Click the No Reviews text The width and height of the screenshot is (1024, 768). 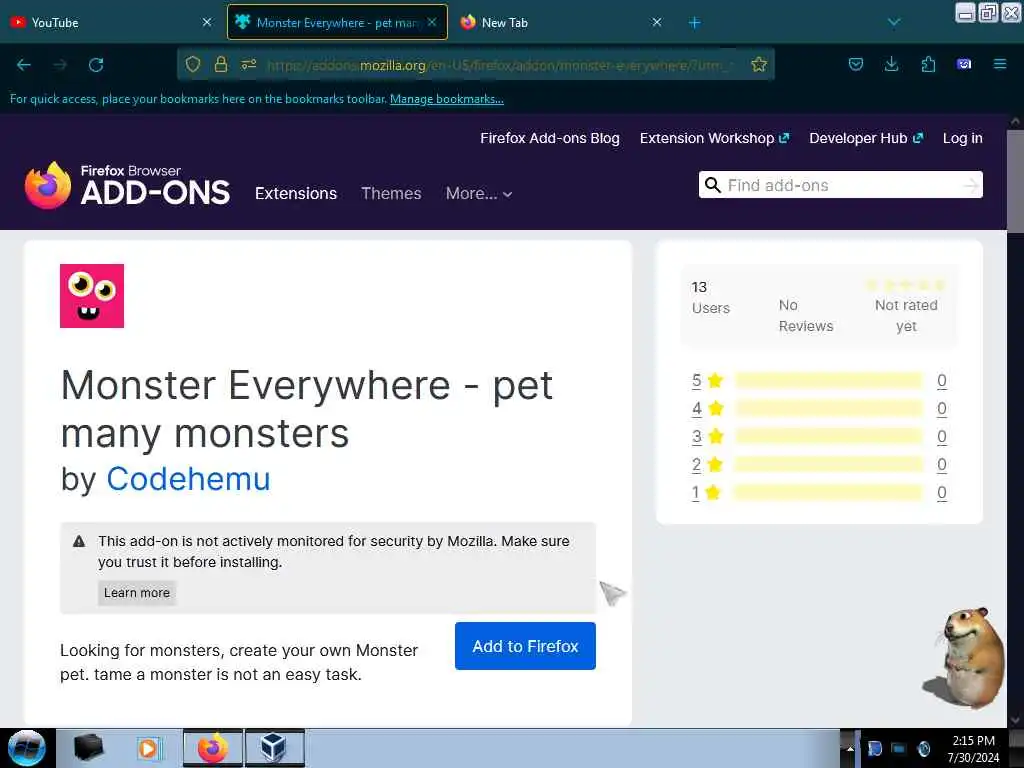pos(806,315)
